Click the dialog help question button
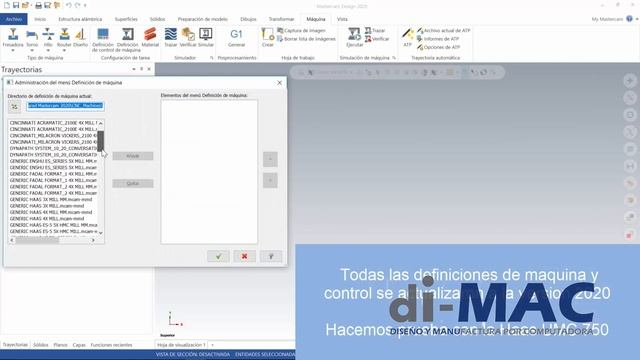Screen dimensions: 640x360 pos(271,256)
